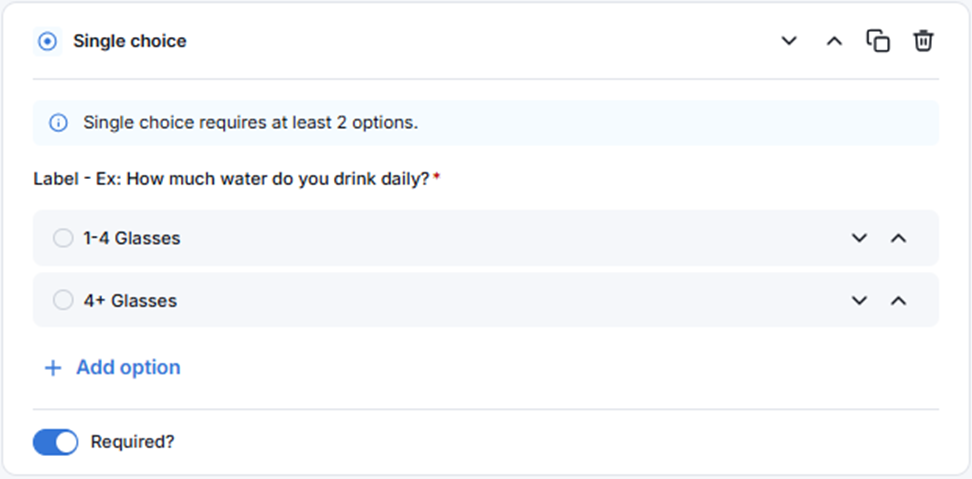This screenshot has height=479, width=972.
Task: Select the 1-4 Glasses radio button
Action: [x=63, y=238]
